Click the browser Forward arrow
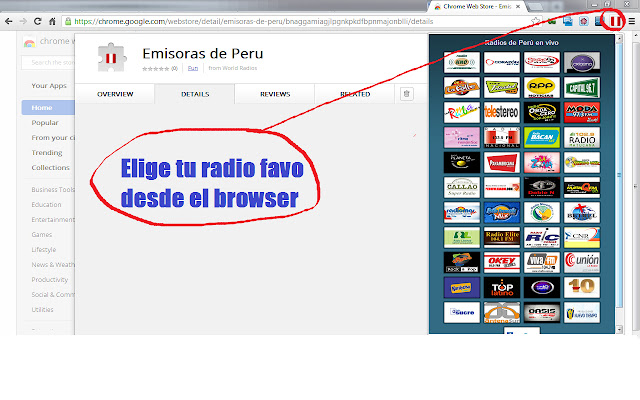Viewport: 640px width, 400px height. 23,21
